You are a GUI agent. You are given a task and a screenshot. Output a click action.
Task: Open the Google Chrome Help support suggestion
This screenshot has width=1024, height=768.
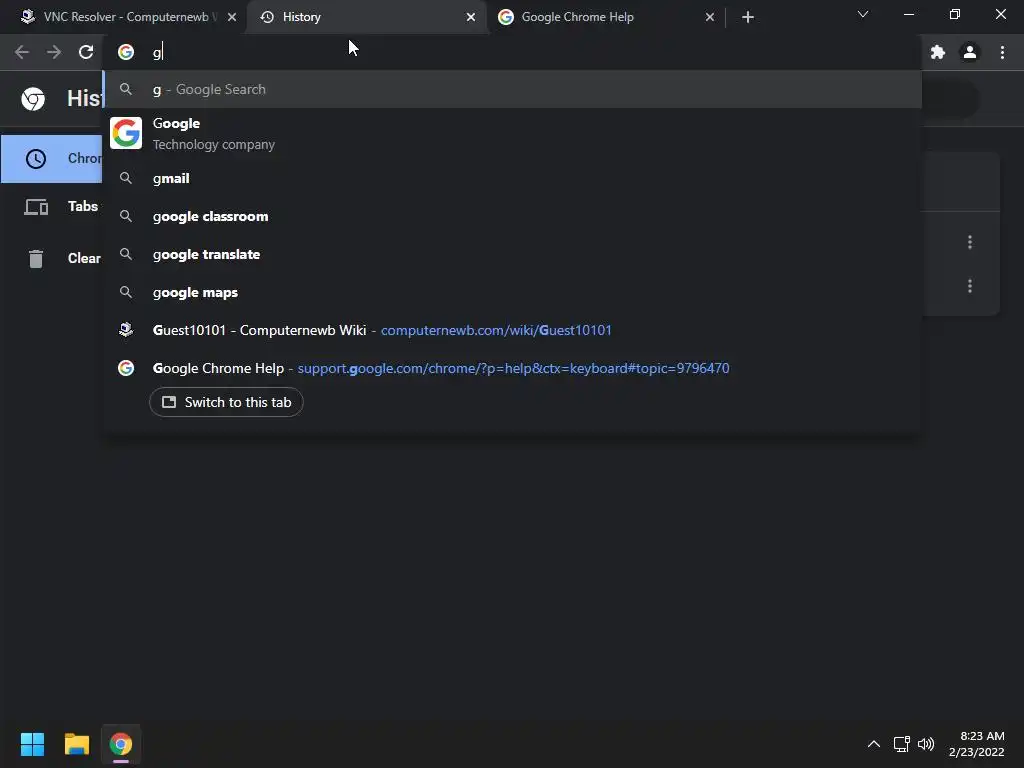[x=513, y=368]
